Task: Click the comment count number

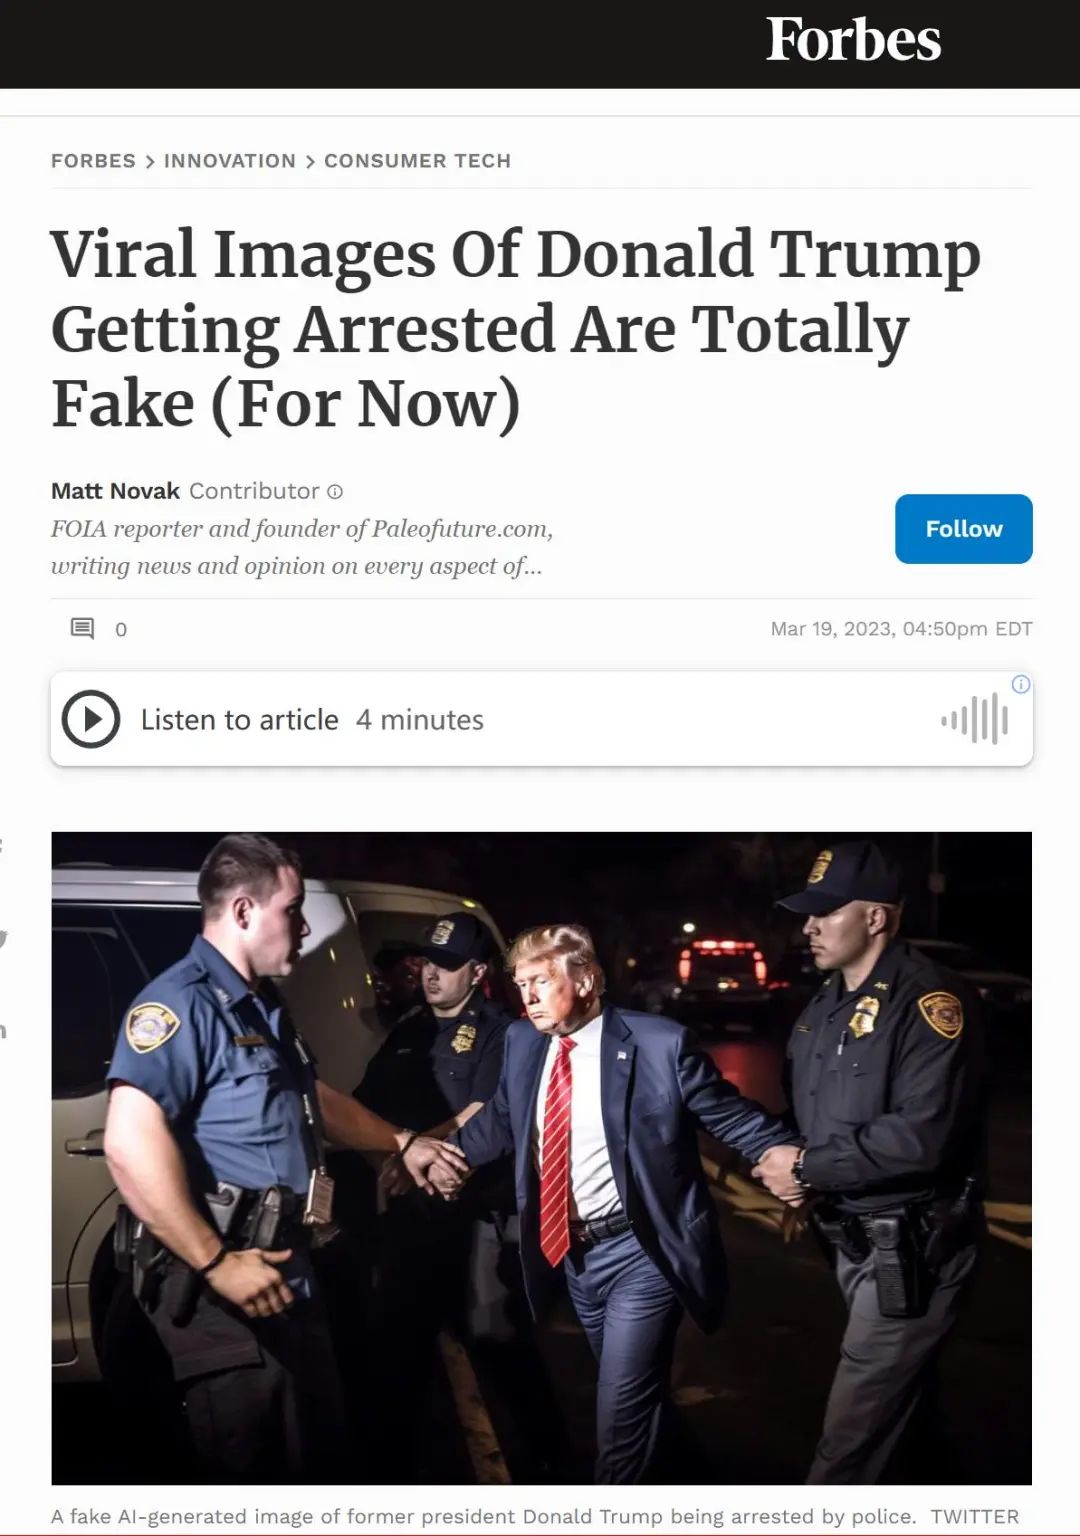Action: tap(121, 630)
